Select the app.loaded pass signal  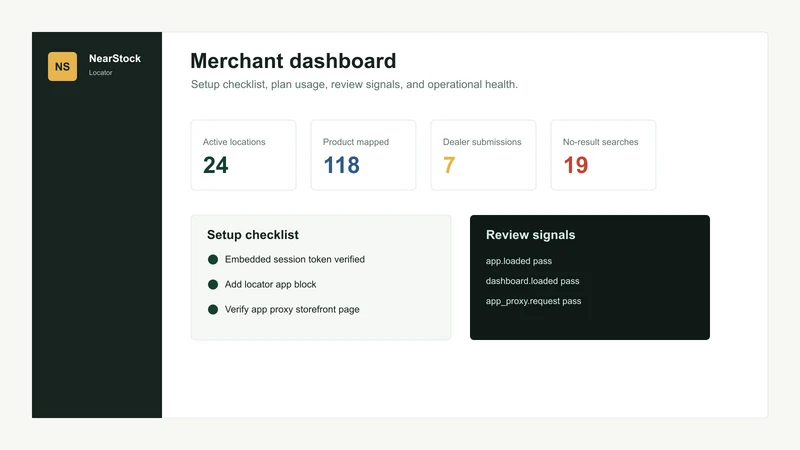coord(519,261)
